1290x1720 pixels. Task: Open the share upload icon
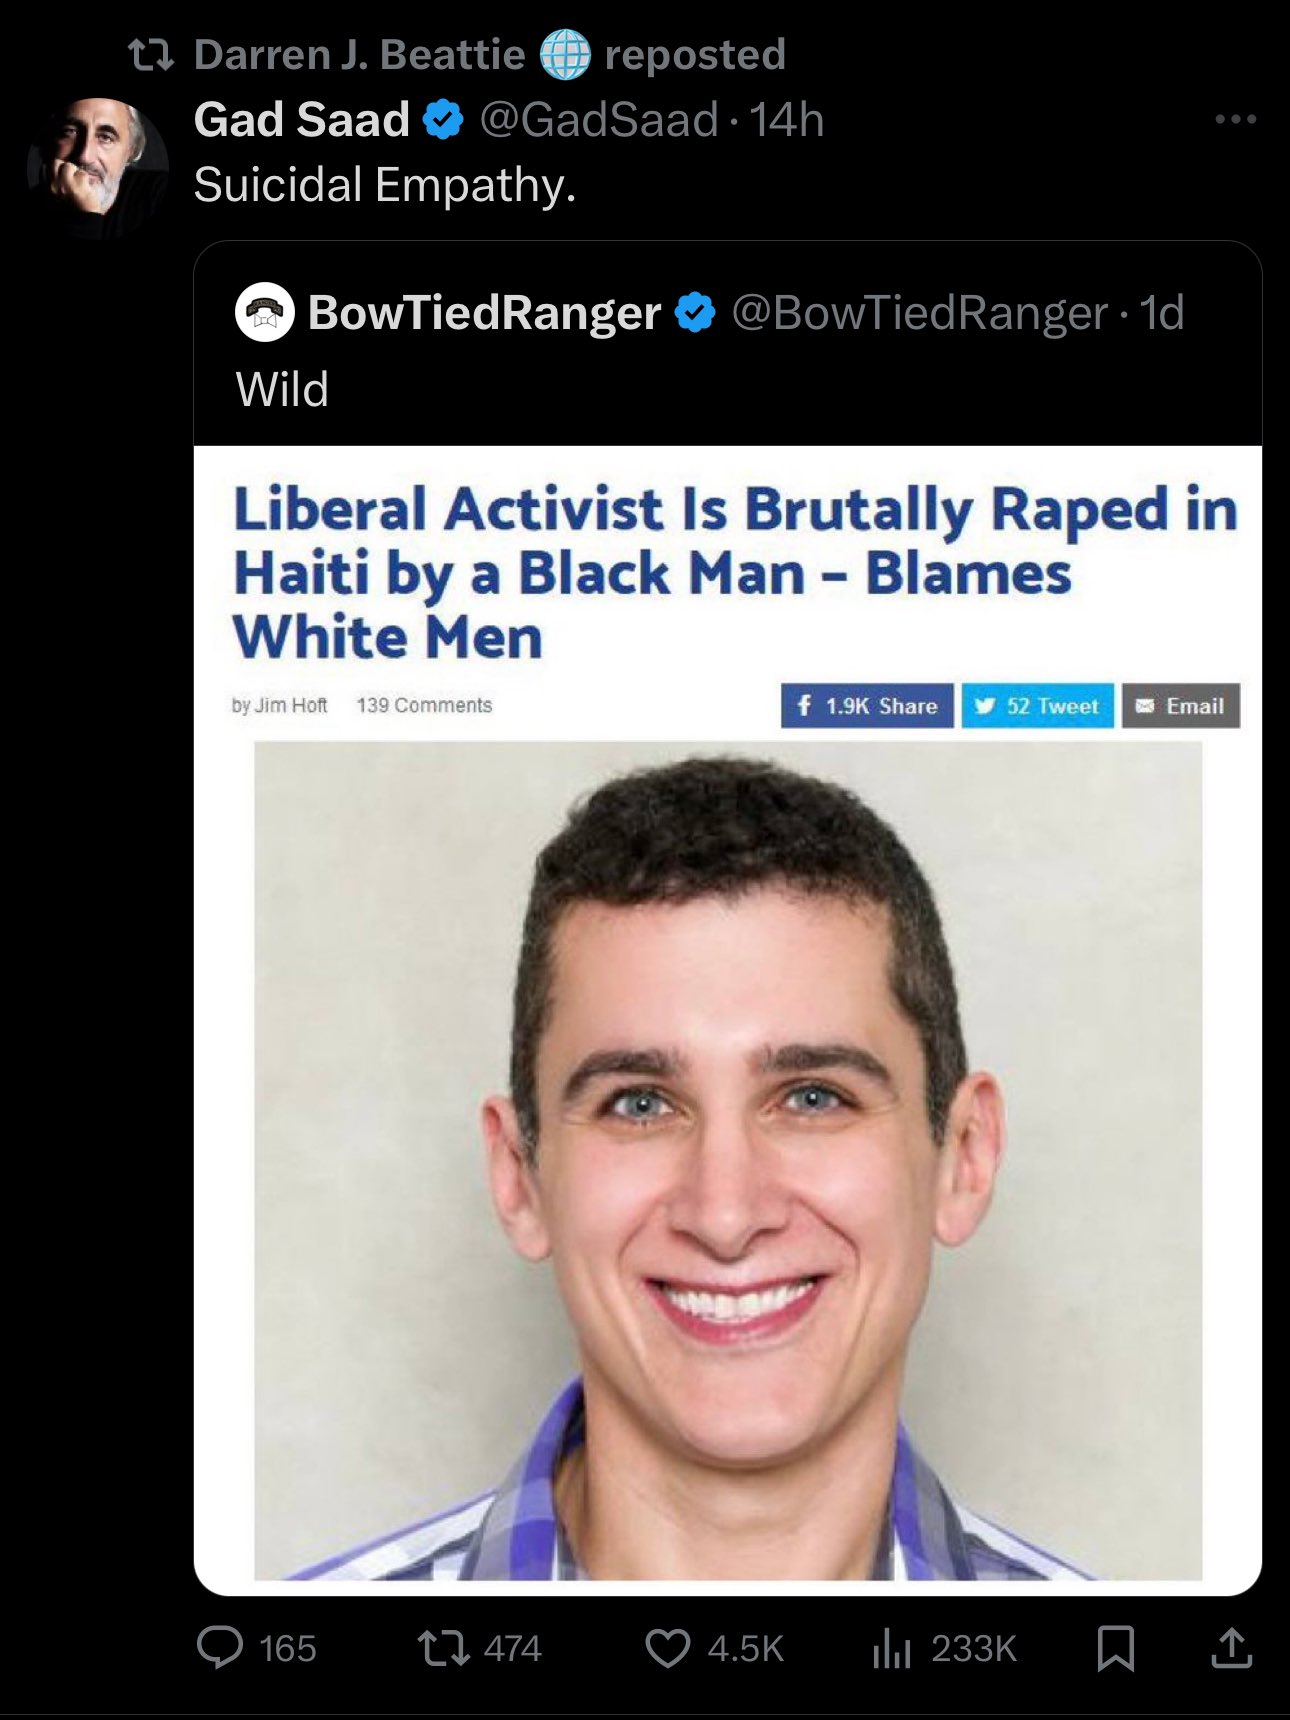(1231, 1648)
